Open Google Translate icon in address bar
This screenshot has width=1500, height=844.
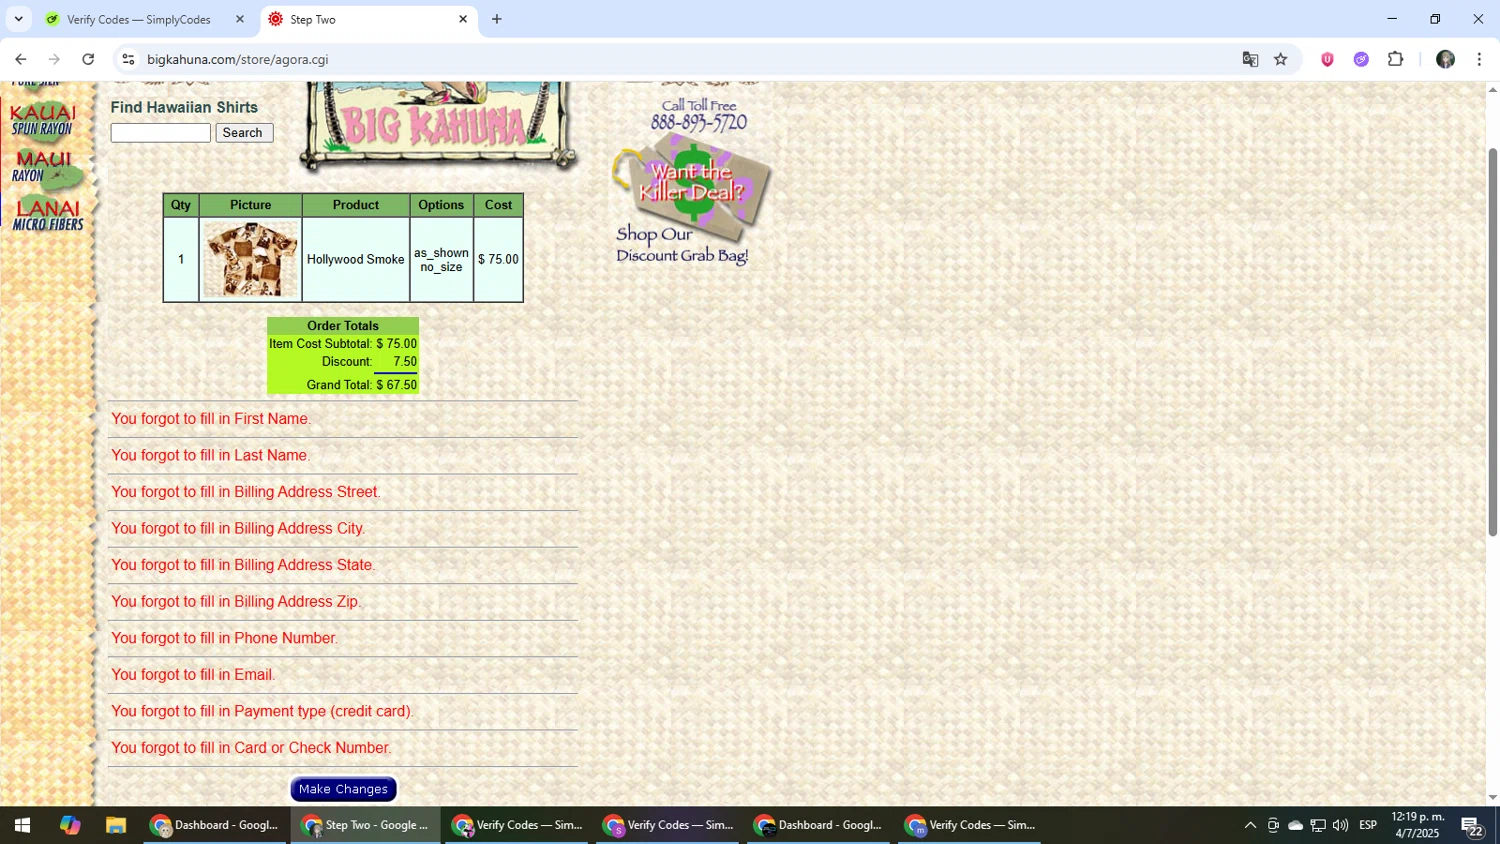click(x=1250, y=59)
